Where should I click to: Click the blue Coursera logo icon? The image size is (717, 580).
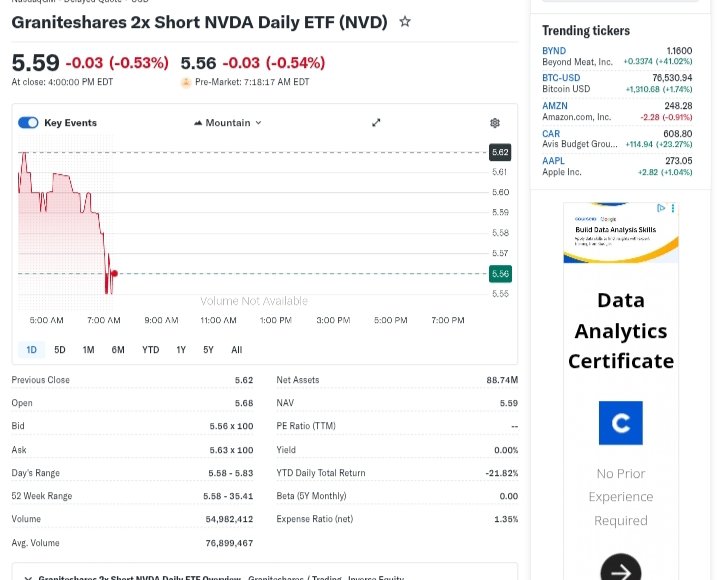coord(620,423)
